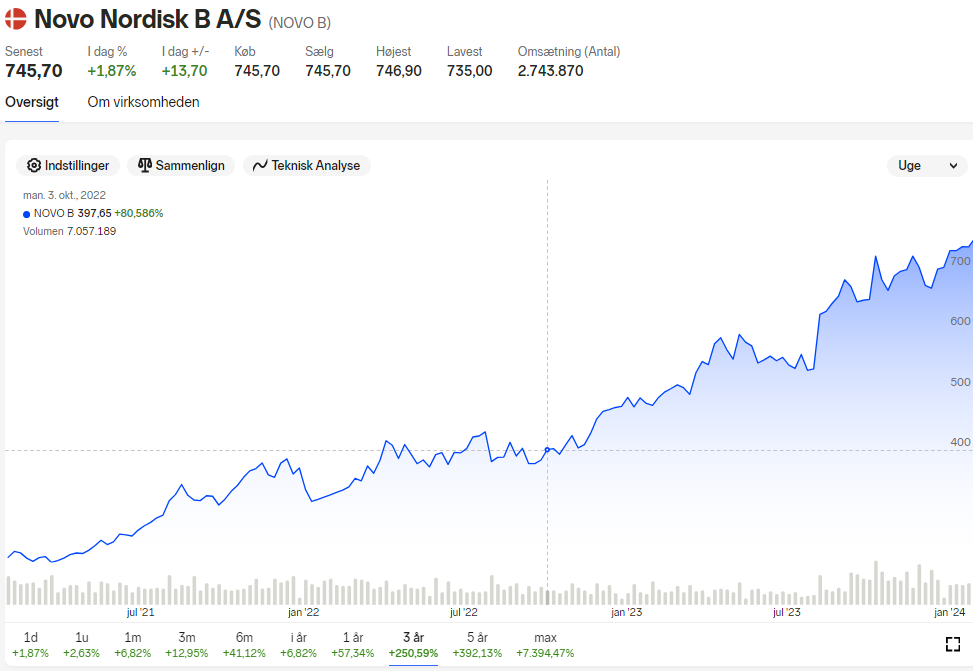Click the Højest value 746,90
The width and height of the screenshot is (973, 671).
[x=398, y=71]
